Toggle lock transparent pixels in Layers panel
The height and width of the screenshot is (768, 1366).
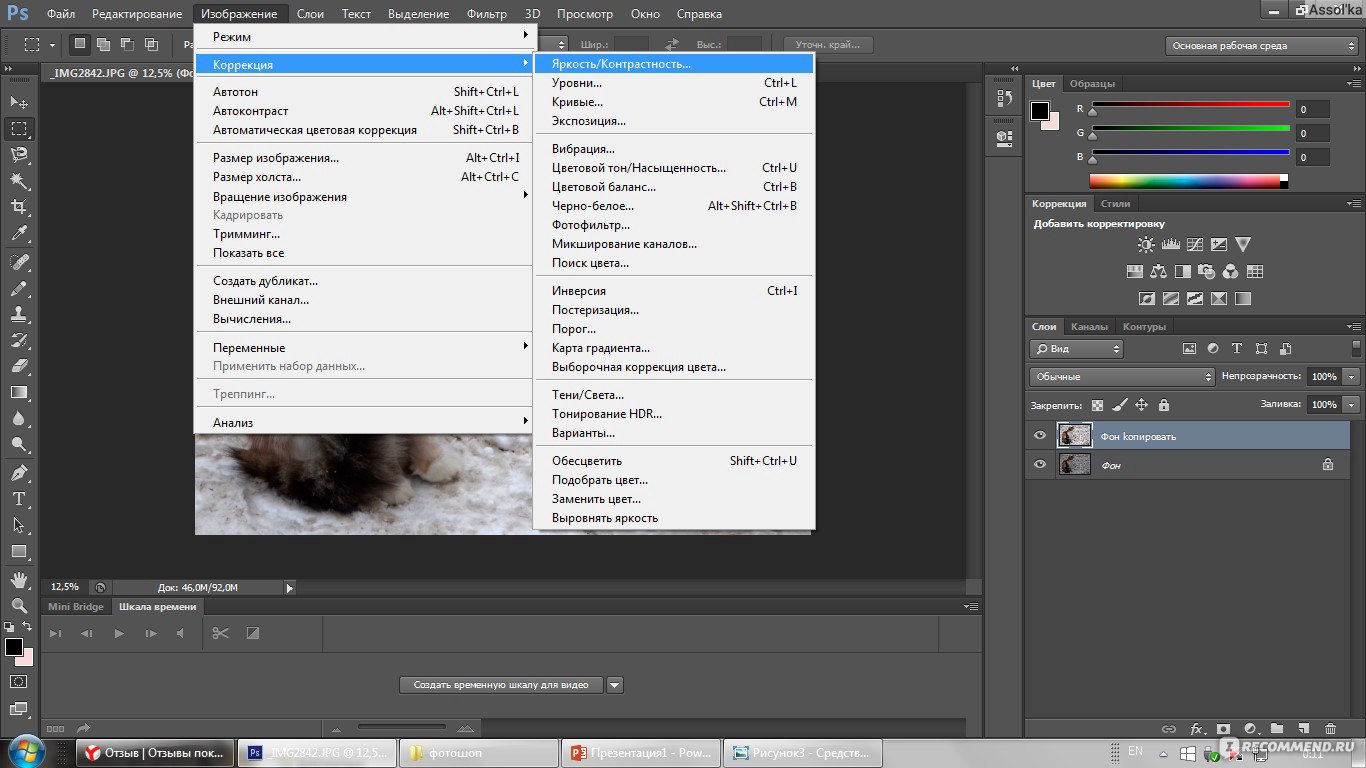click(x=1097, y=405)
